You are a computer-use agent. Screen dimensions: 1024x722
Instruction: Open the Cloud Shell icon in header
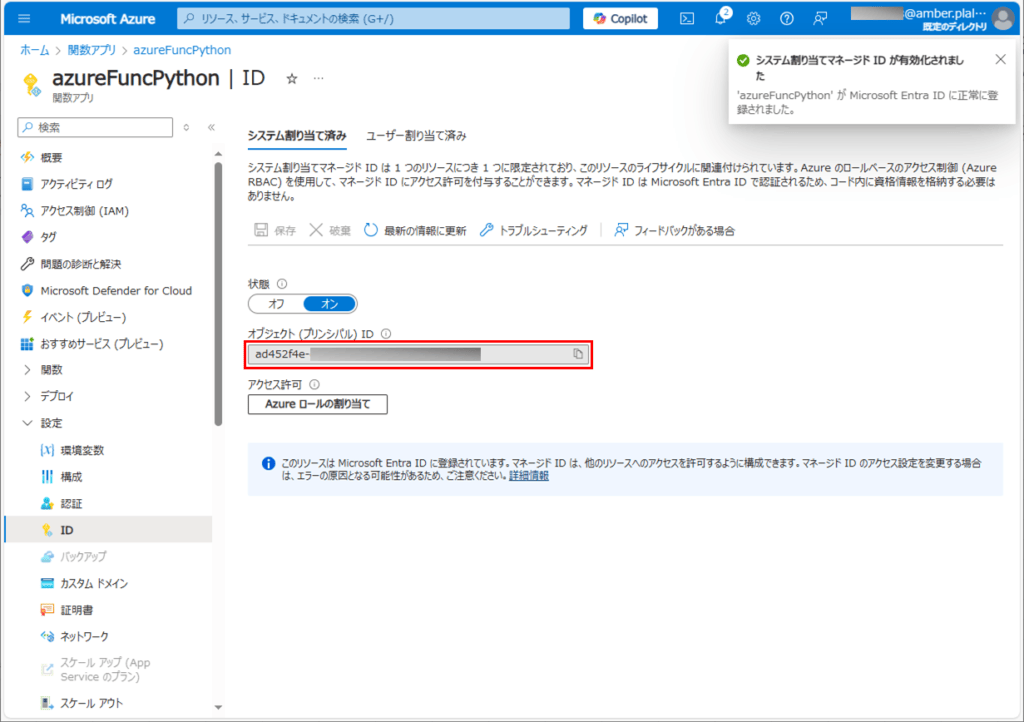click(687, 18)
